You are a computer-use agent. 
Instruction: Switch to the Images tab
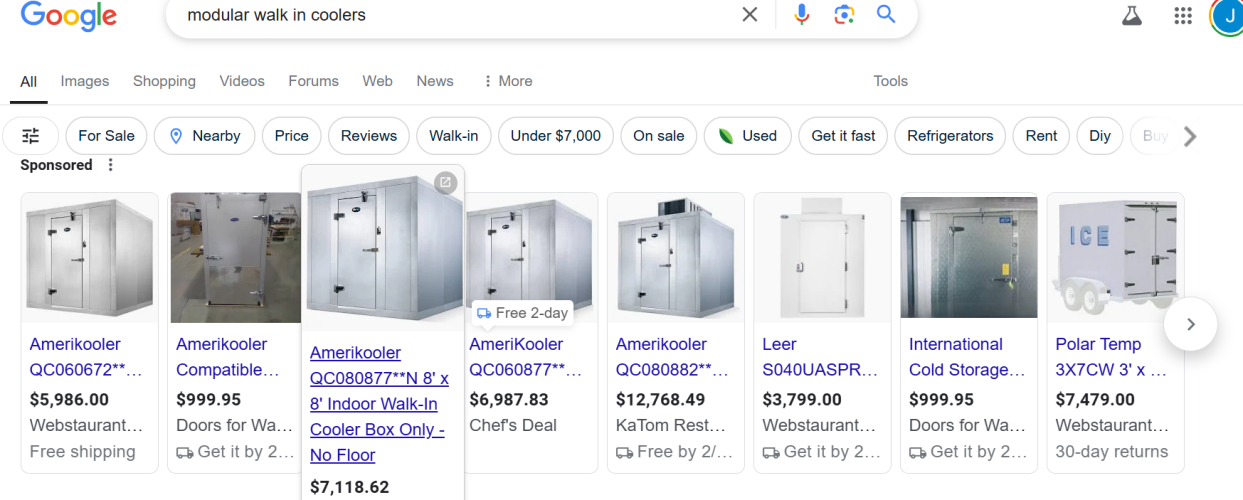pyautogui.click(x=85, y=81)
